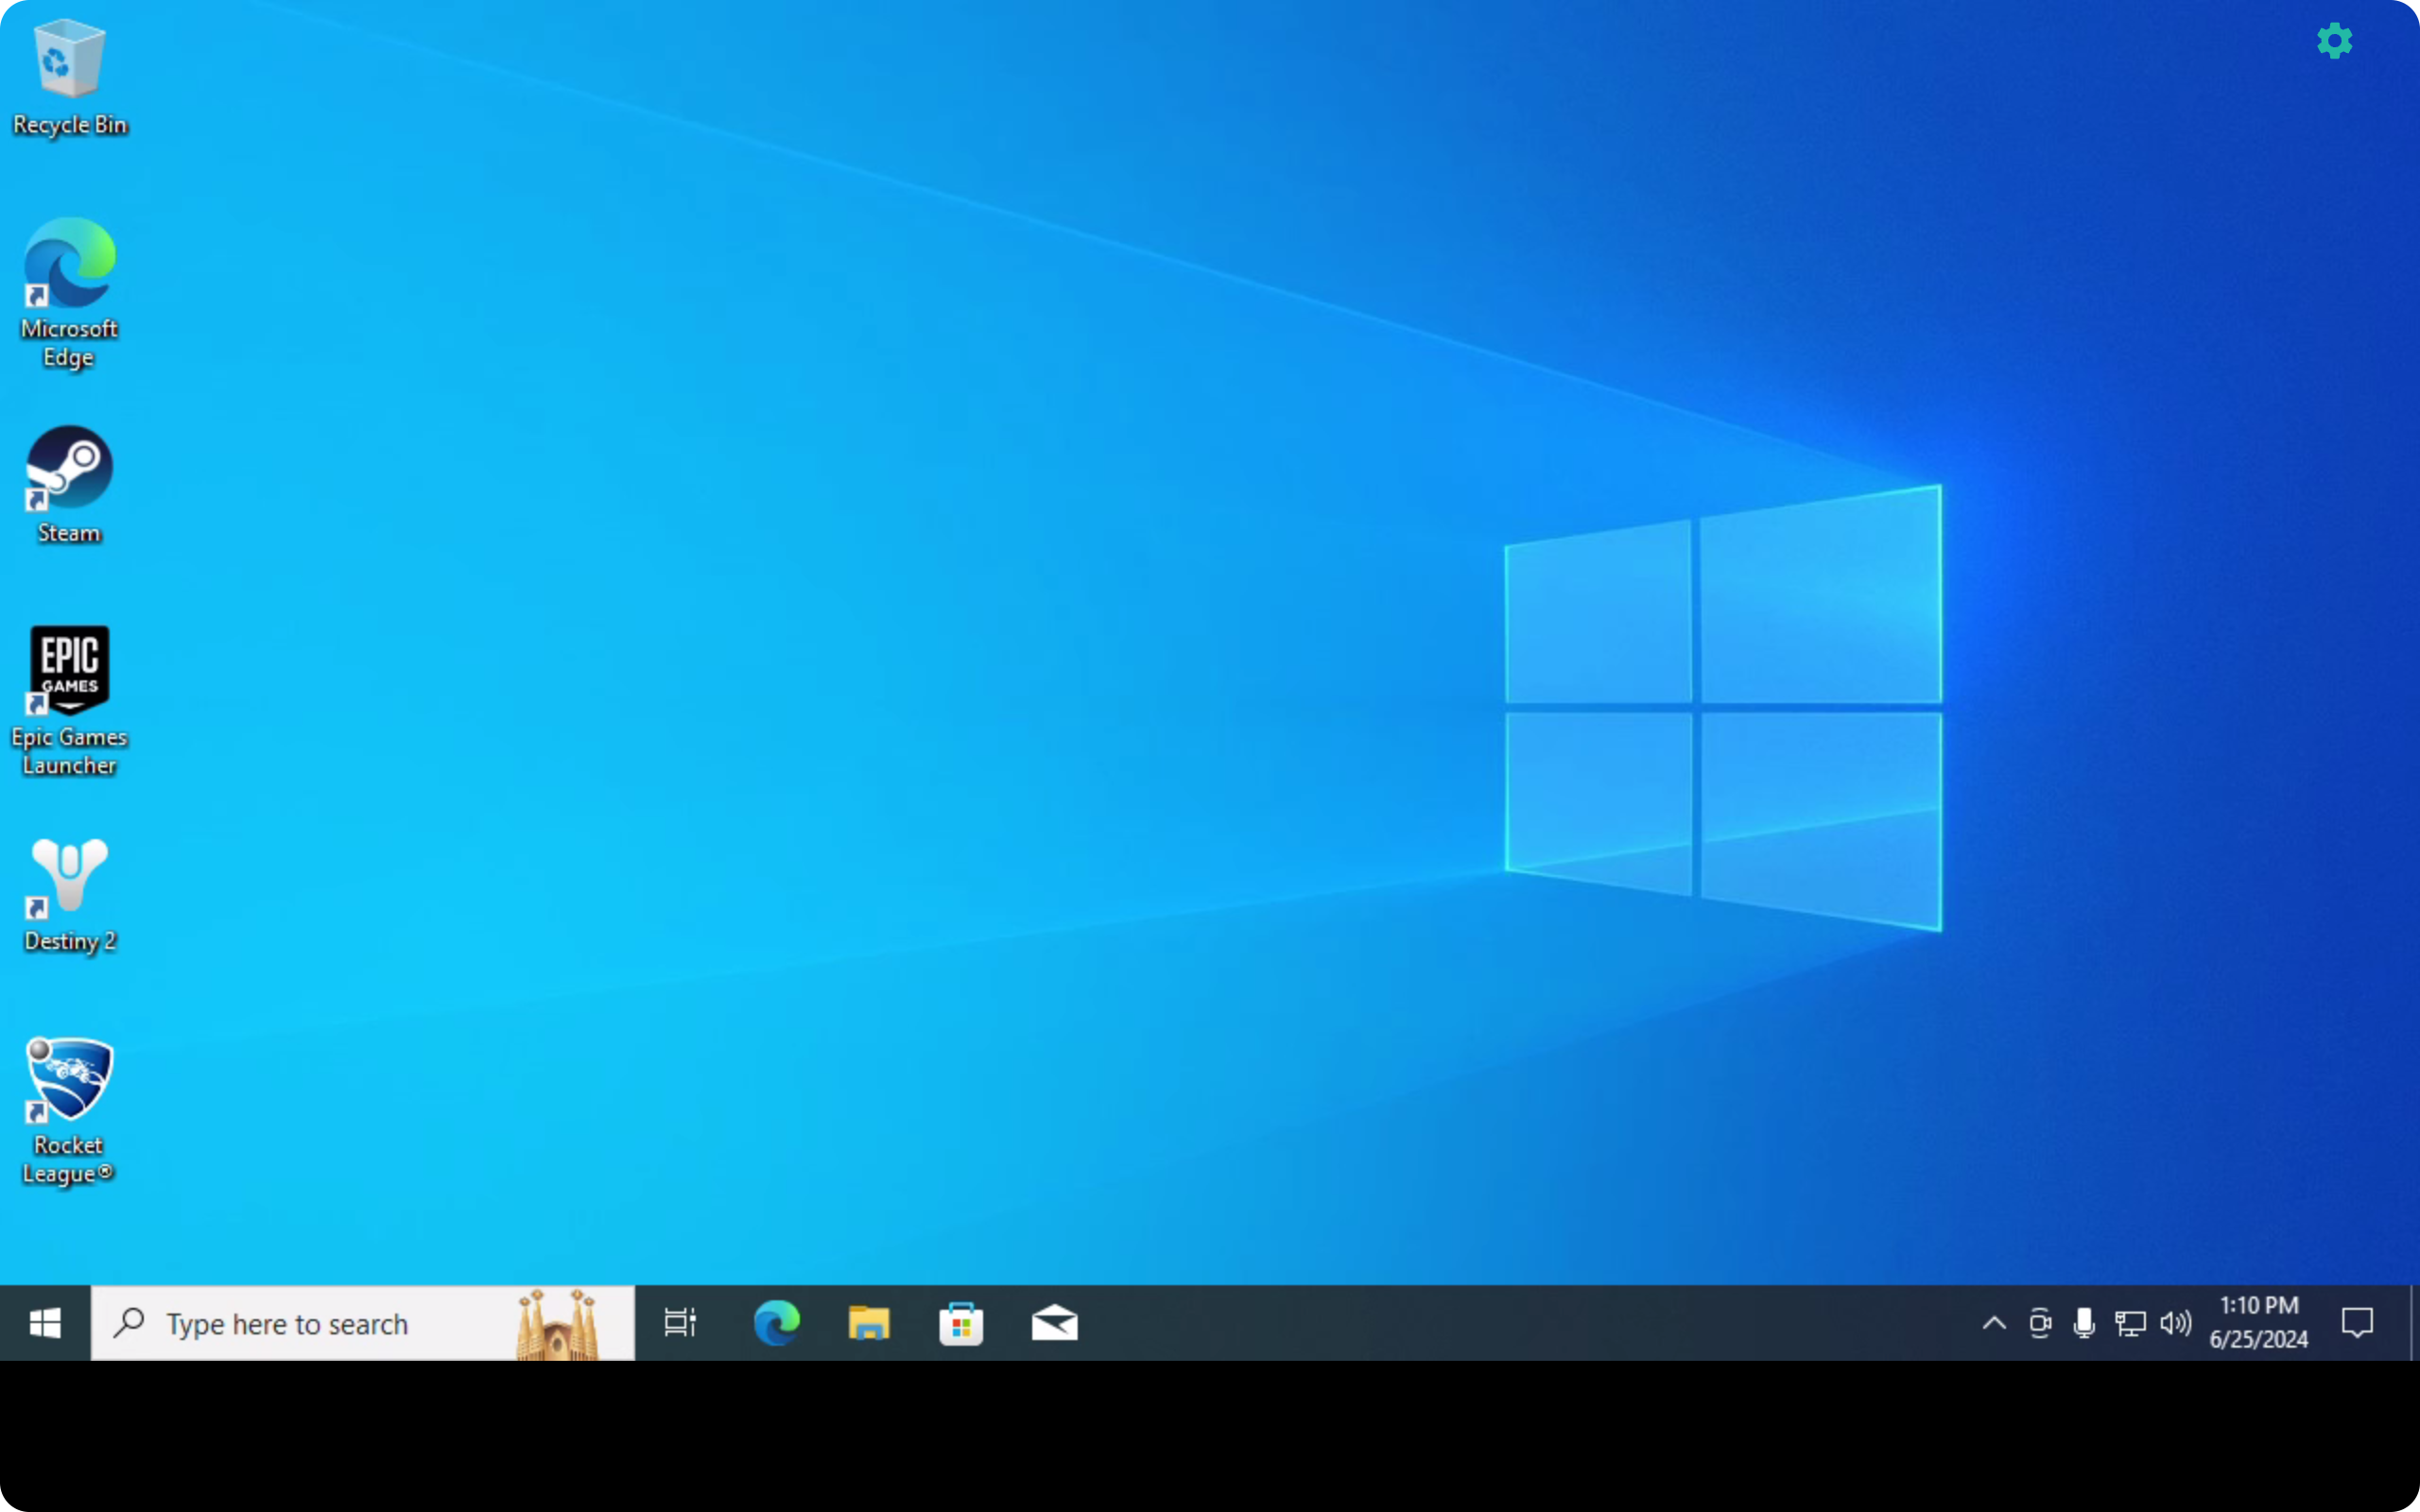Click the Meet Now tray icon

pos(2040,1323)
